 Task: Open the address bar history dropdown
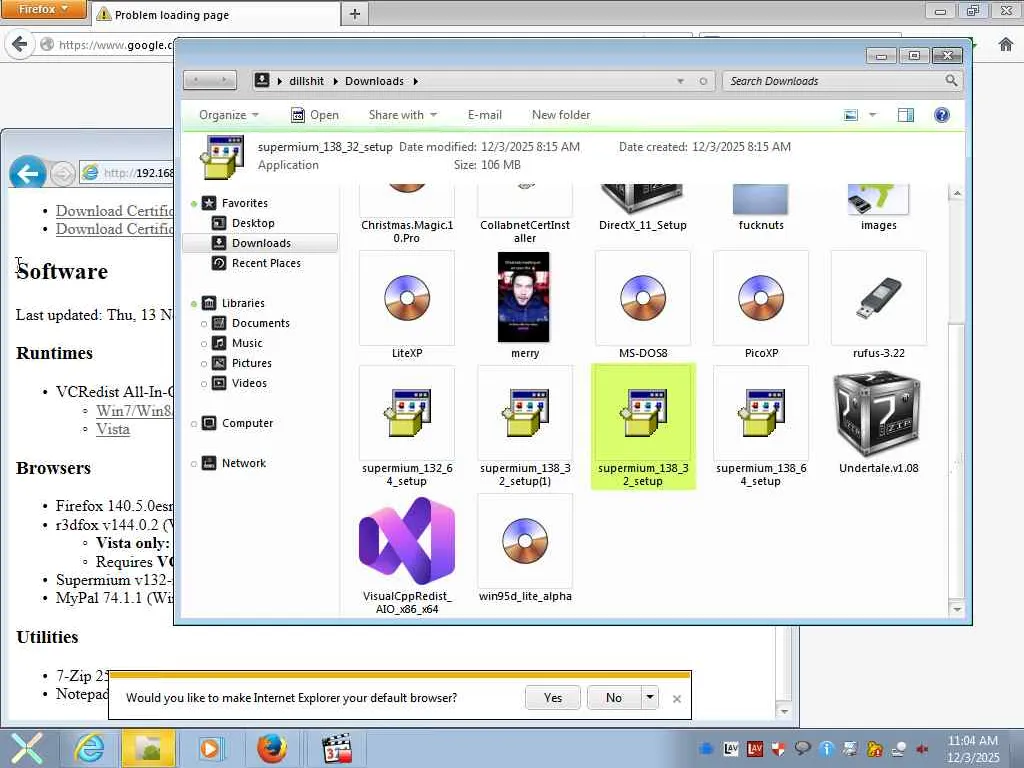pos(680,82)
